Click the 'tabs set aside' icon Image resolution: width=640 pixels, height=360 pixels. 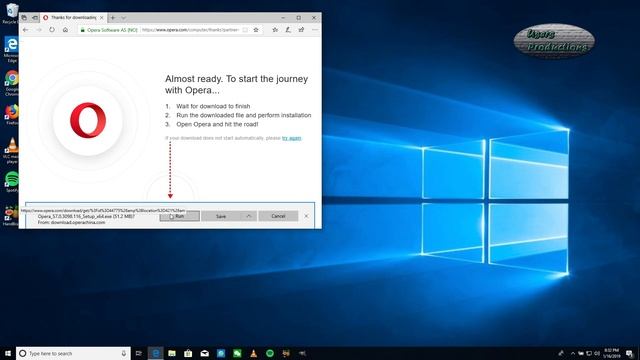24,18
